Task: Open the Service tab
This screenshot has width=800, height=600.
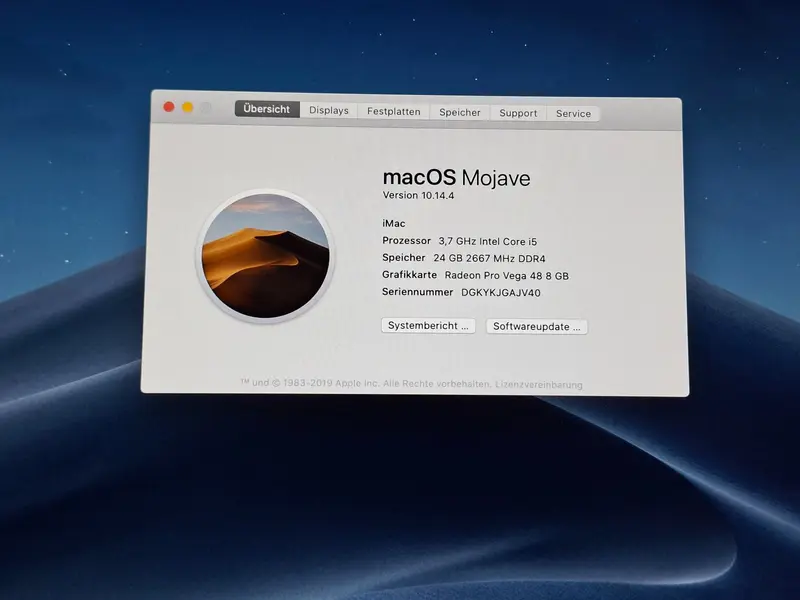Action: (x=573, y=114)
